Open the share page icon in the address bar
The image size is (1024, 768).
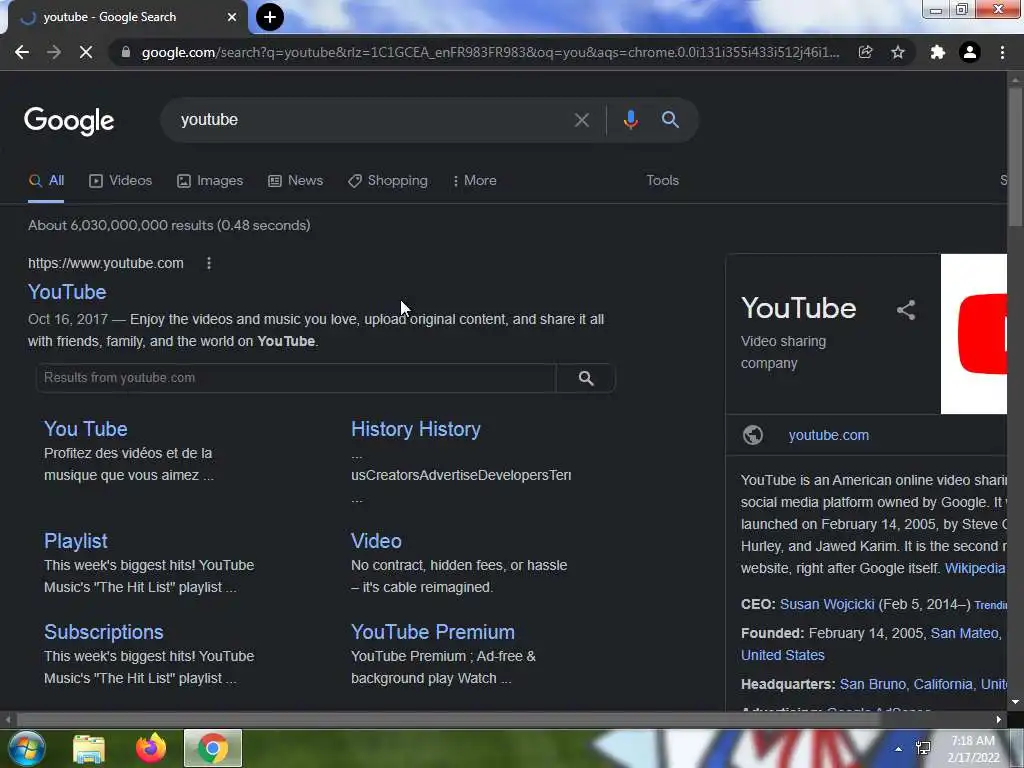coord(865,52)
